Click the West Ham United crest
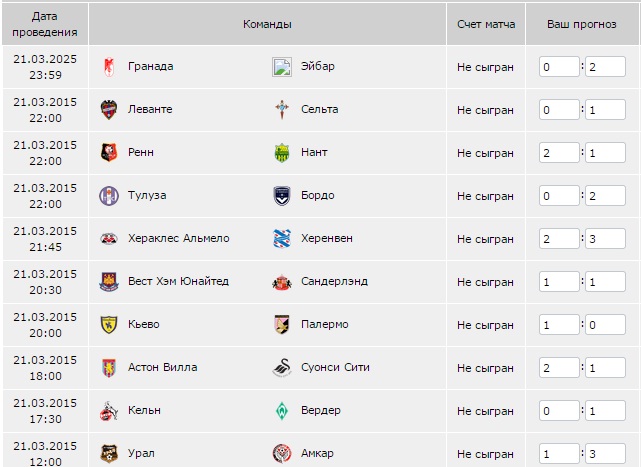641x467 pixels. (x=109, y=282)
